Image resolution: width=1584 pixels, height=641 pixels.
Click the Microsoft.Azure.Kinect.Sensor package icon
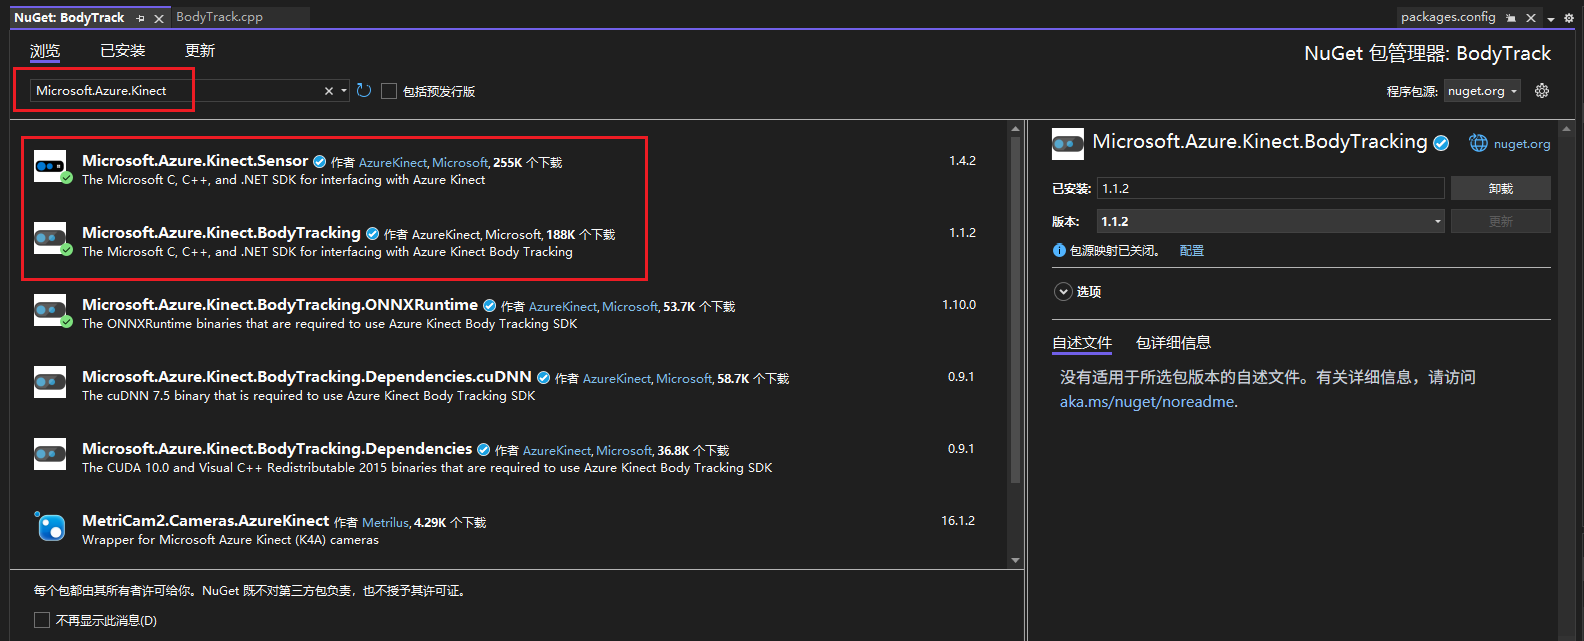coord(50,167)
